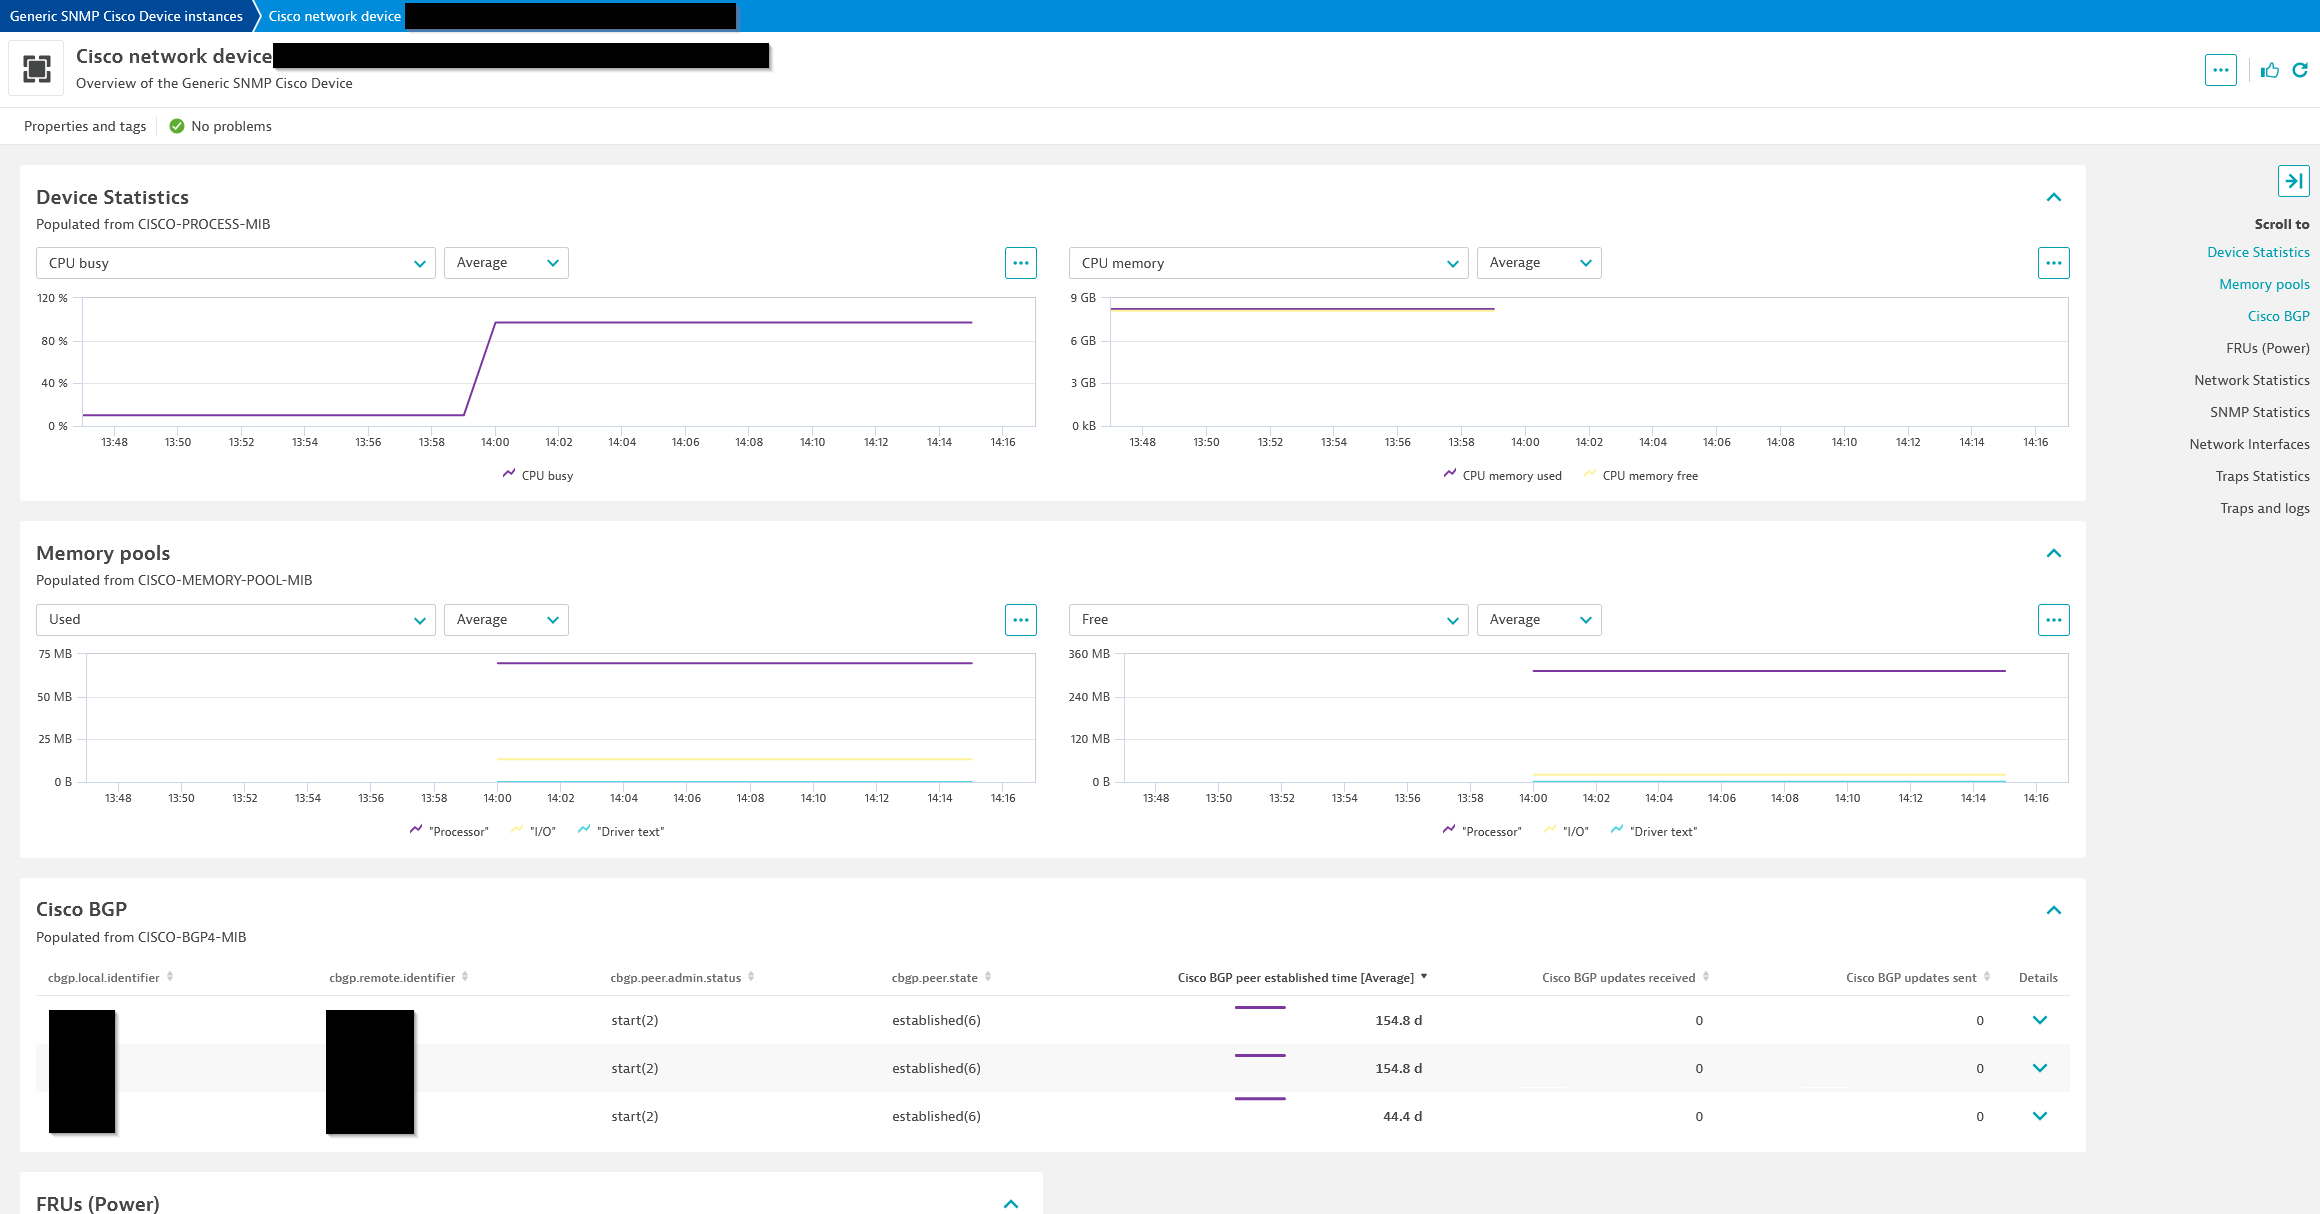This screenshot has height=1214, width=2320.
Task: Collapse the Device Statistics section
Action: coord(2054,198)
